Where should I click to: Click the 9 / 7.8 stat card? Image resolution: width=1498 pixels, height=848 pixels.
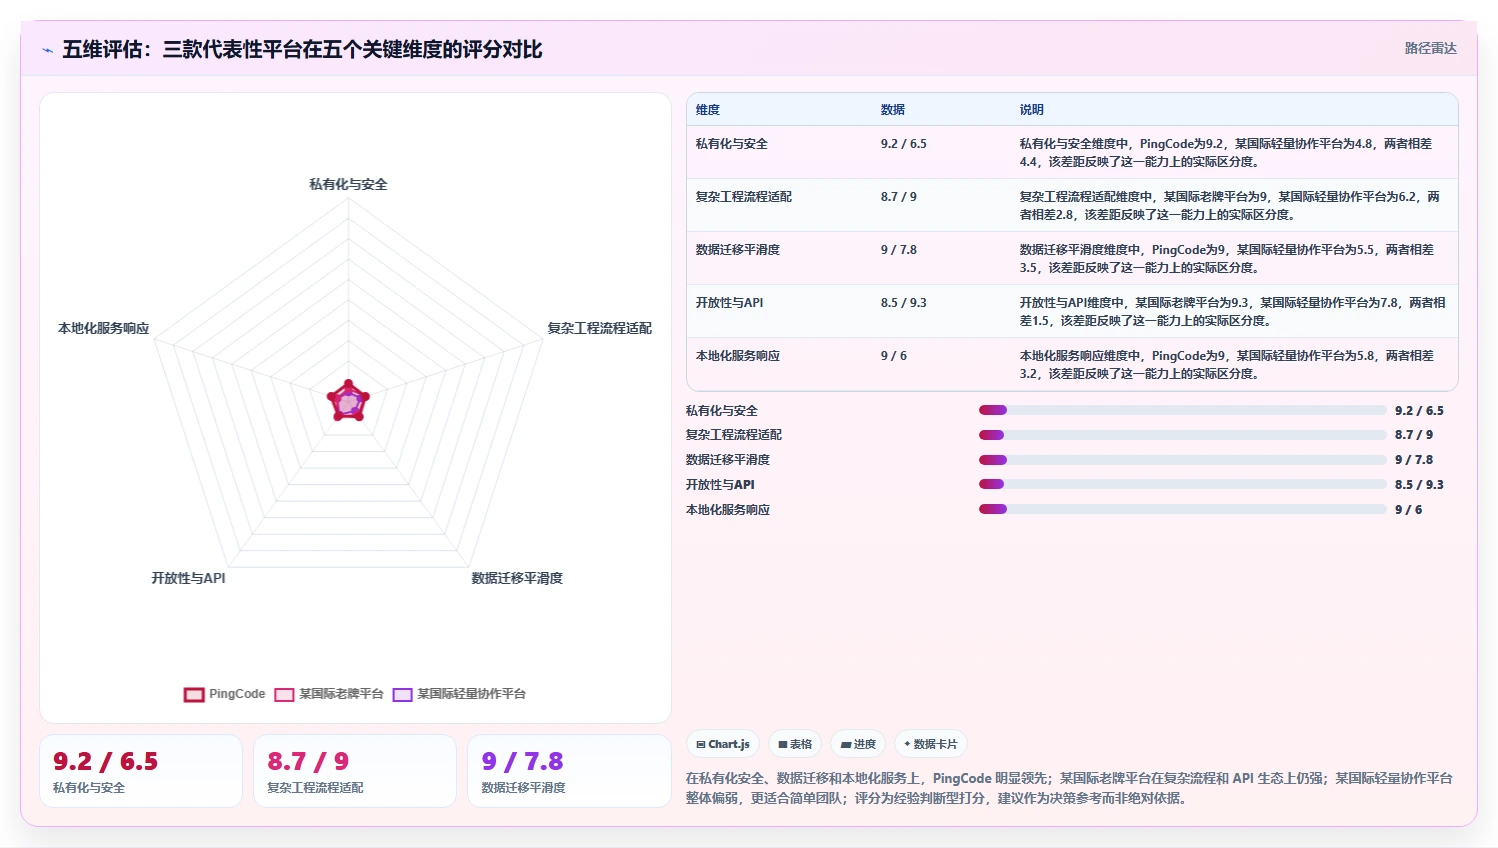click(x=569, y=771)
